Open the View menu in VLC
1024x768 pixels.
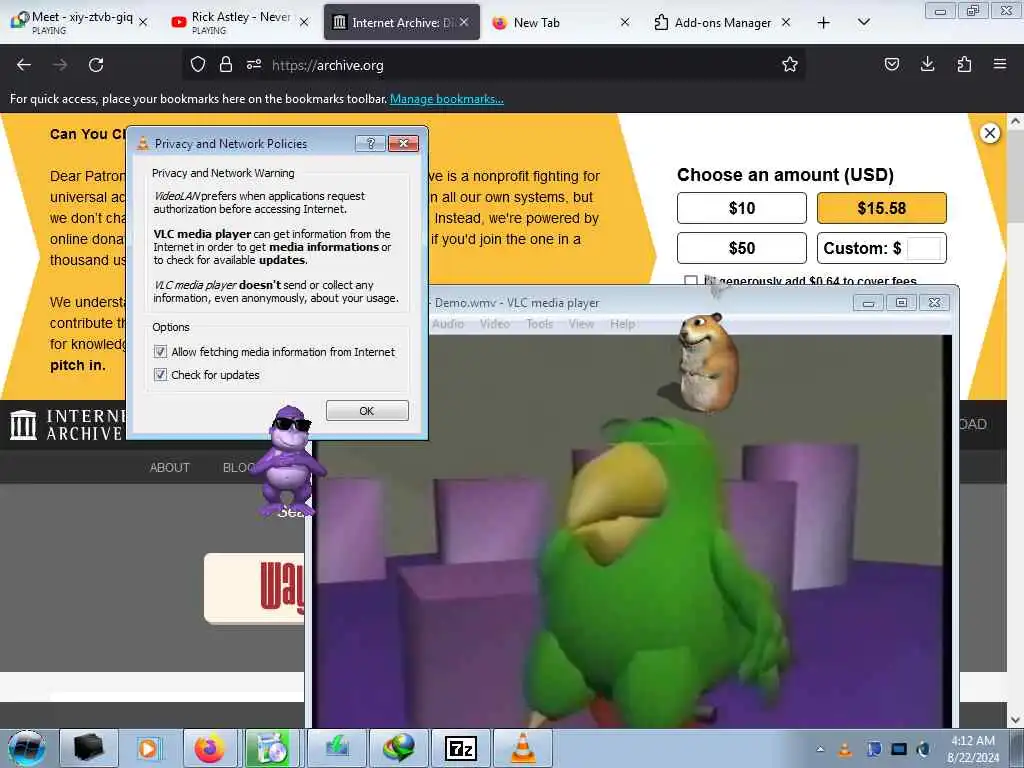click(581, 324)
